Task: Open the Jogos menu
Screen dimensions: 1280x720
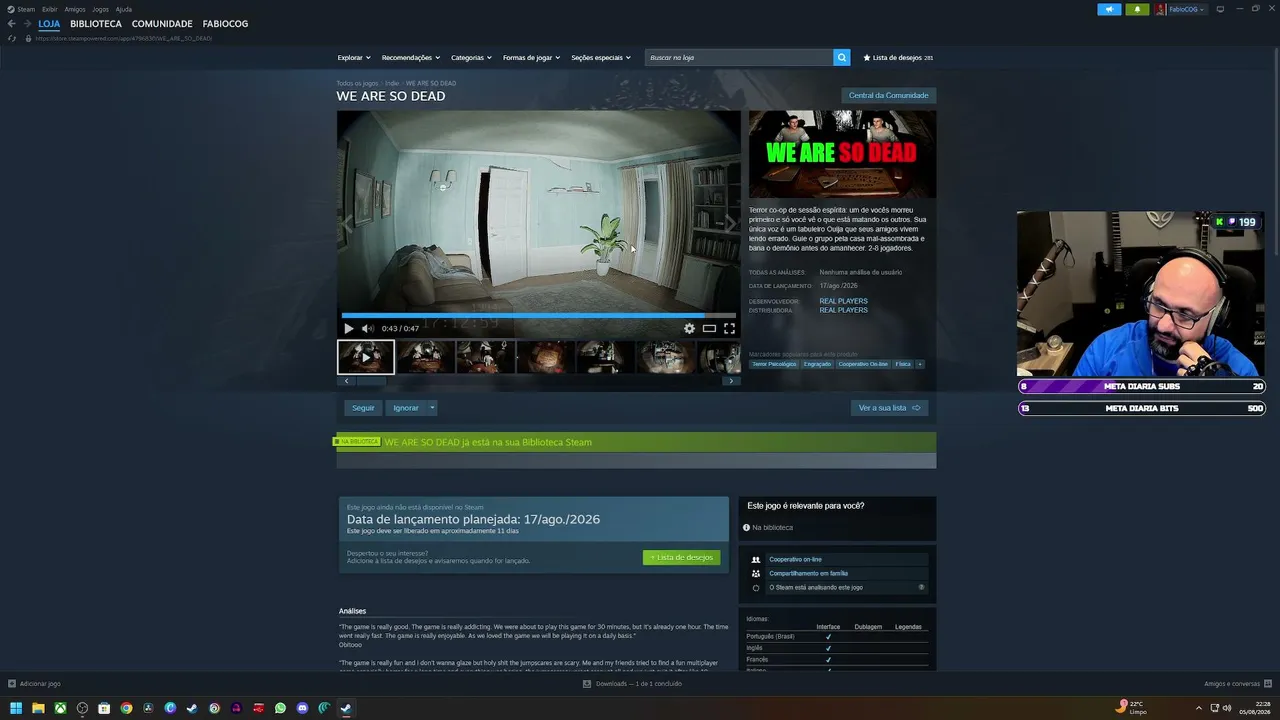Action: click(x=100, y=9)
